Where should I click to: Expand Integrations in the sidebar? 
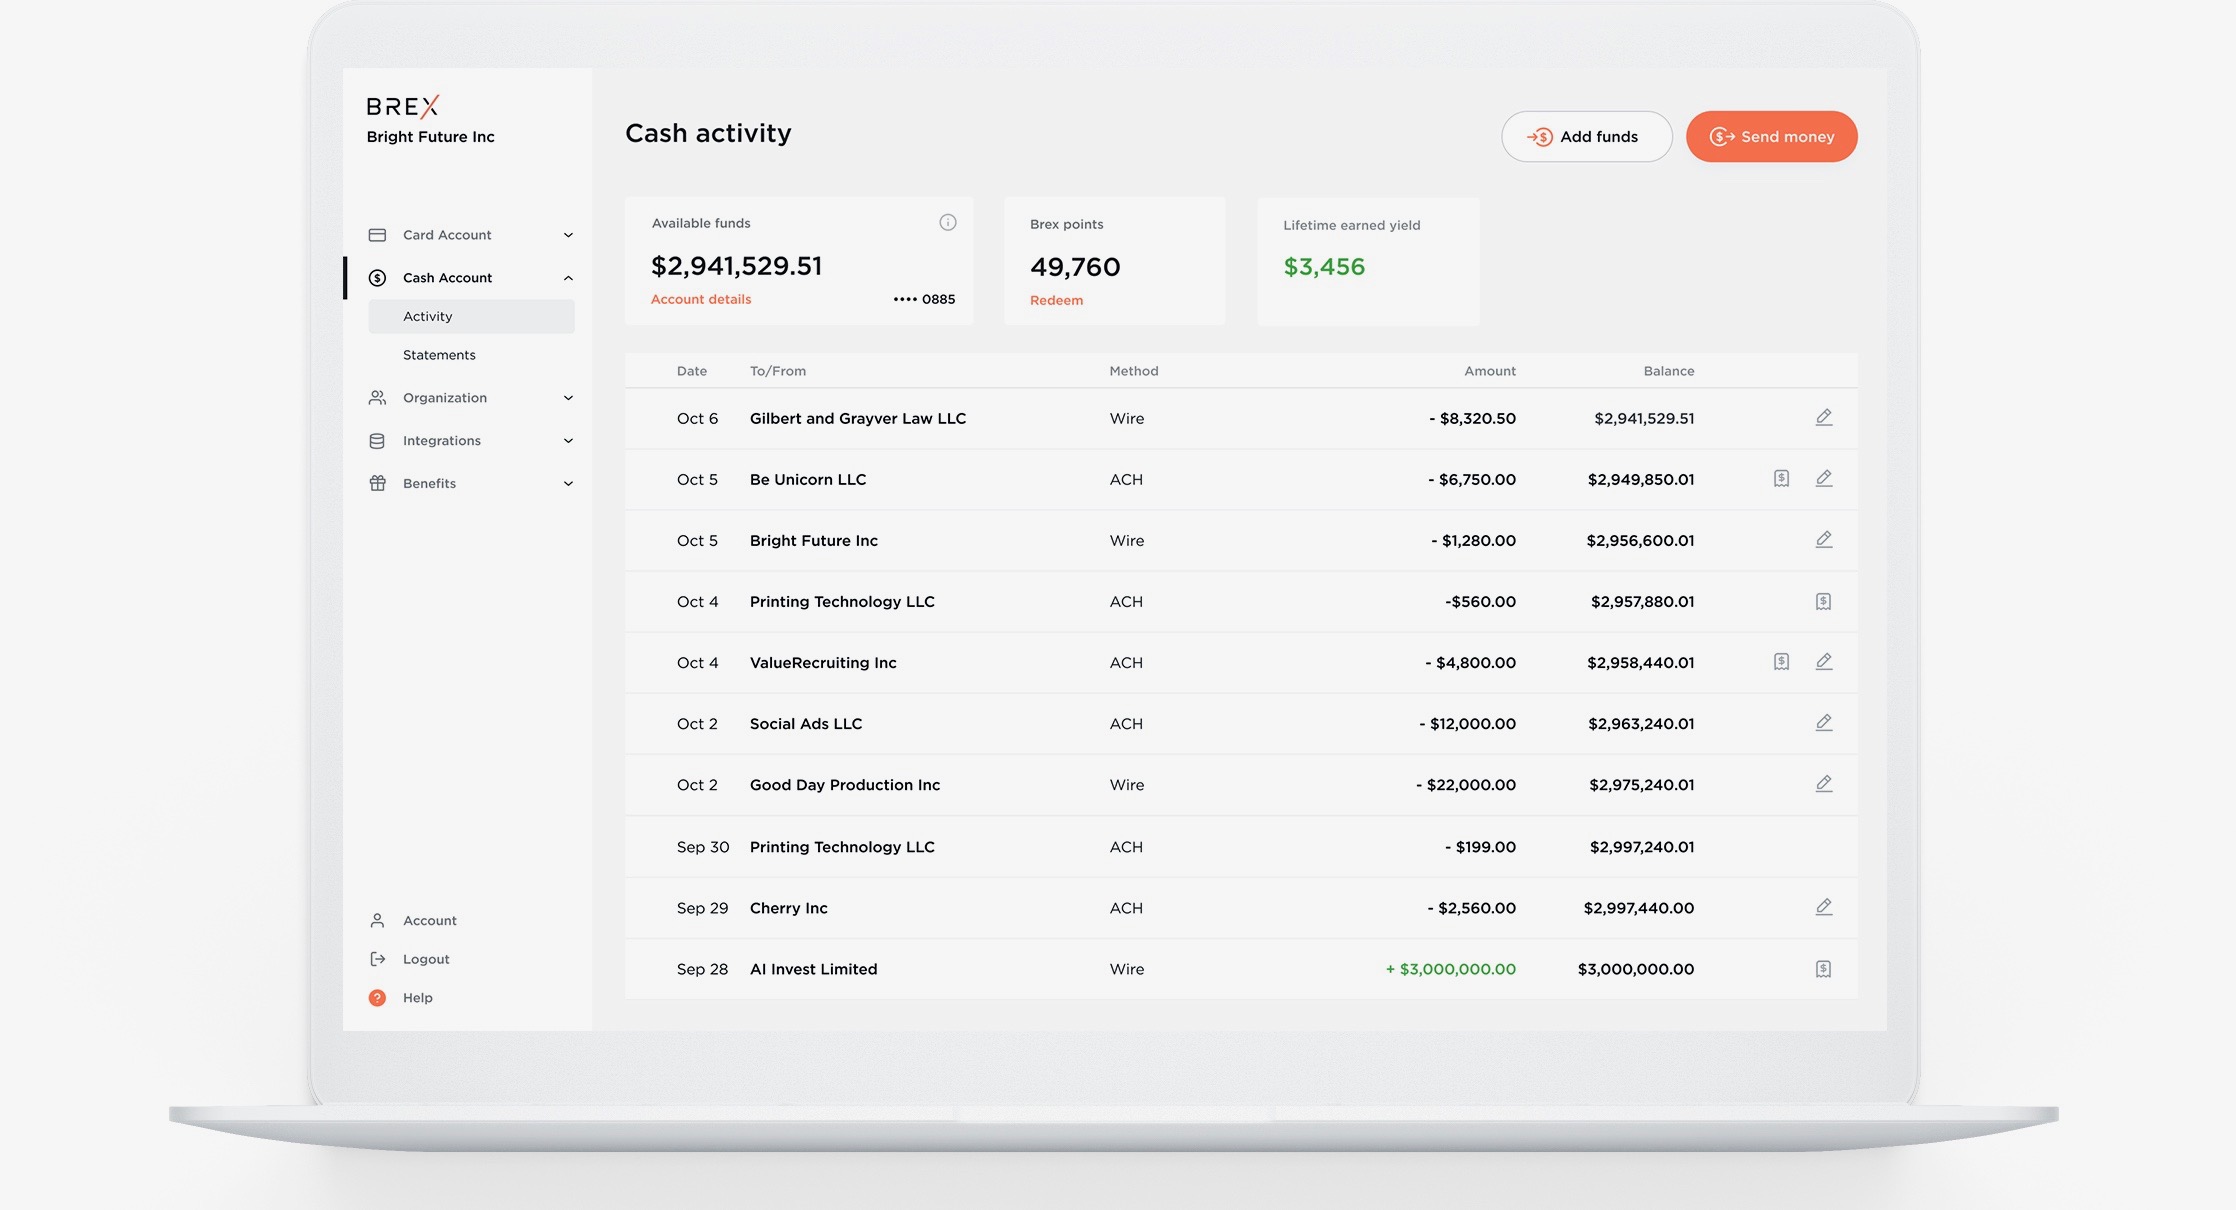[x=568, y=441]
